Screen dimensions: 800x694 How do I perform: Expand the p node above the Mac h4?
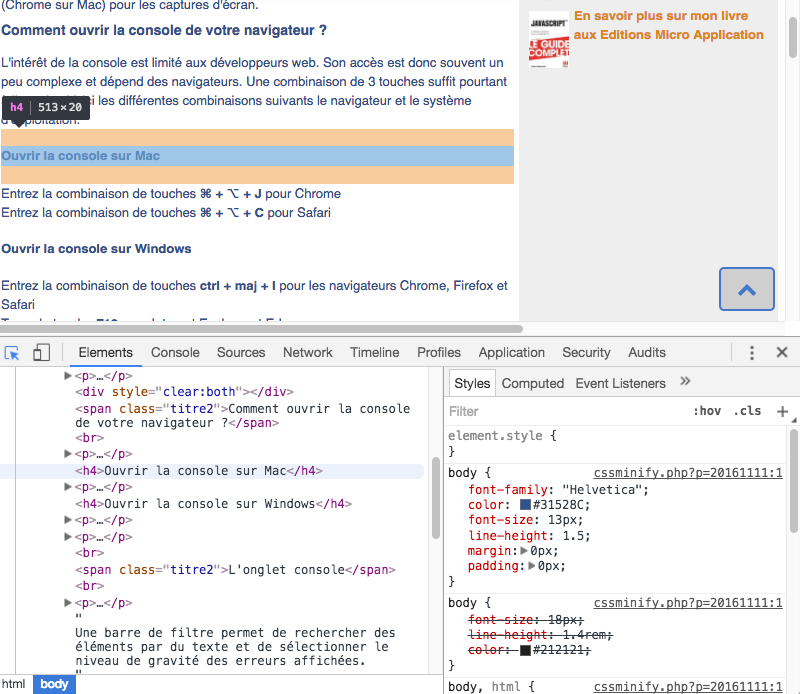pyautogui.click(x=67, y=454)
